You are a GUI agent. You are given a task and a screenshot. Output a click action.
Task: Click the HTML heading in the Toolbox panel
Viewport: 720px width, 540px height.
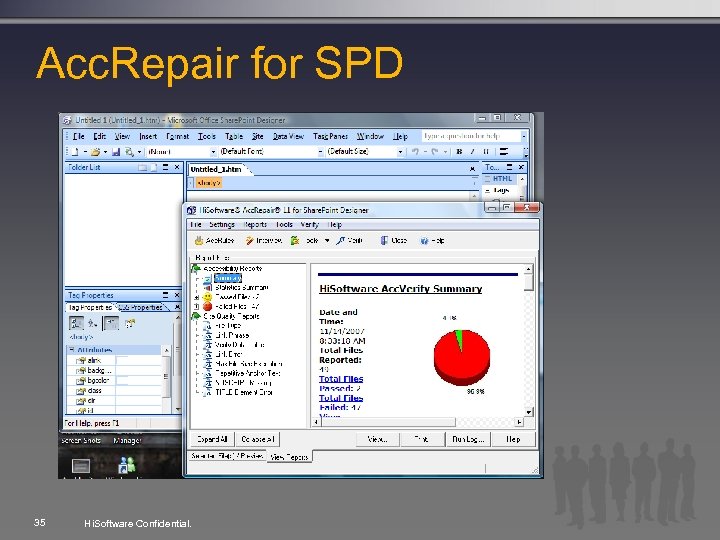coord(502,179)
